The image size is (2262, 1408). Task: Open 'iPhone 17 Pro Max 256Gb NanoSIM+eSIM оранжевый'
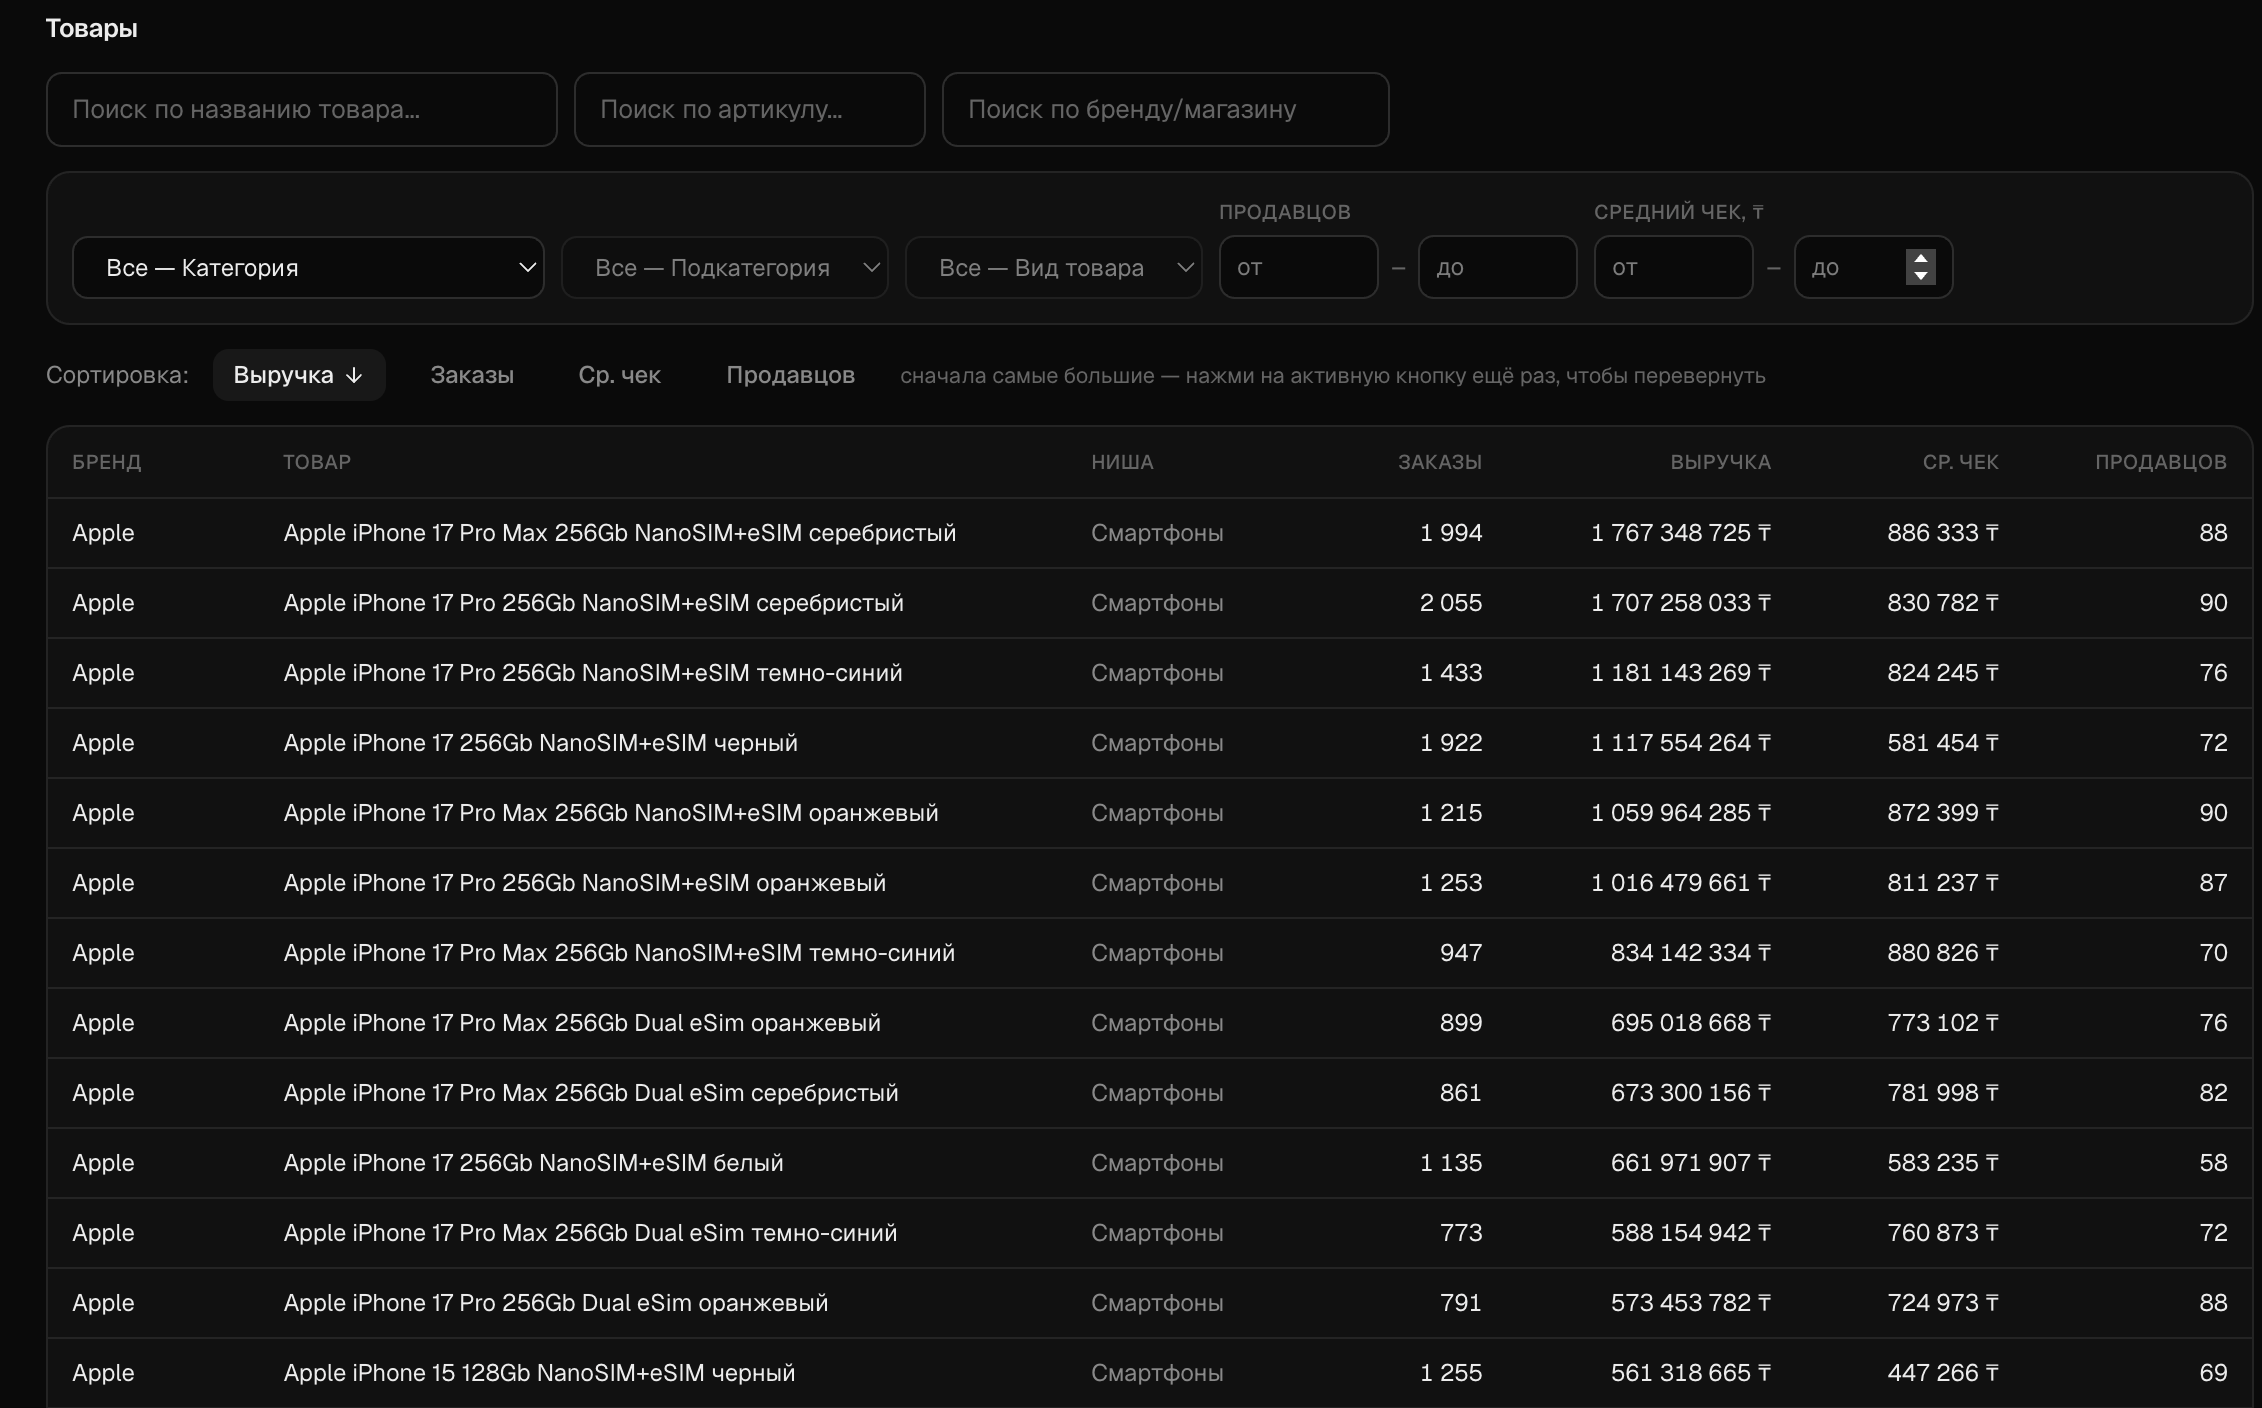[1149, 813]
